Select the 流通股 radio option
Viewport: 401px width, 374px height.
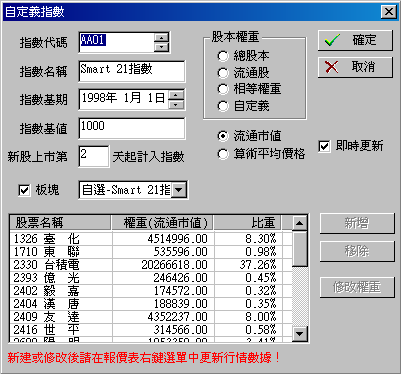point(223,73)
